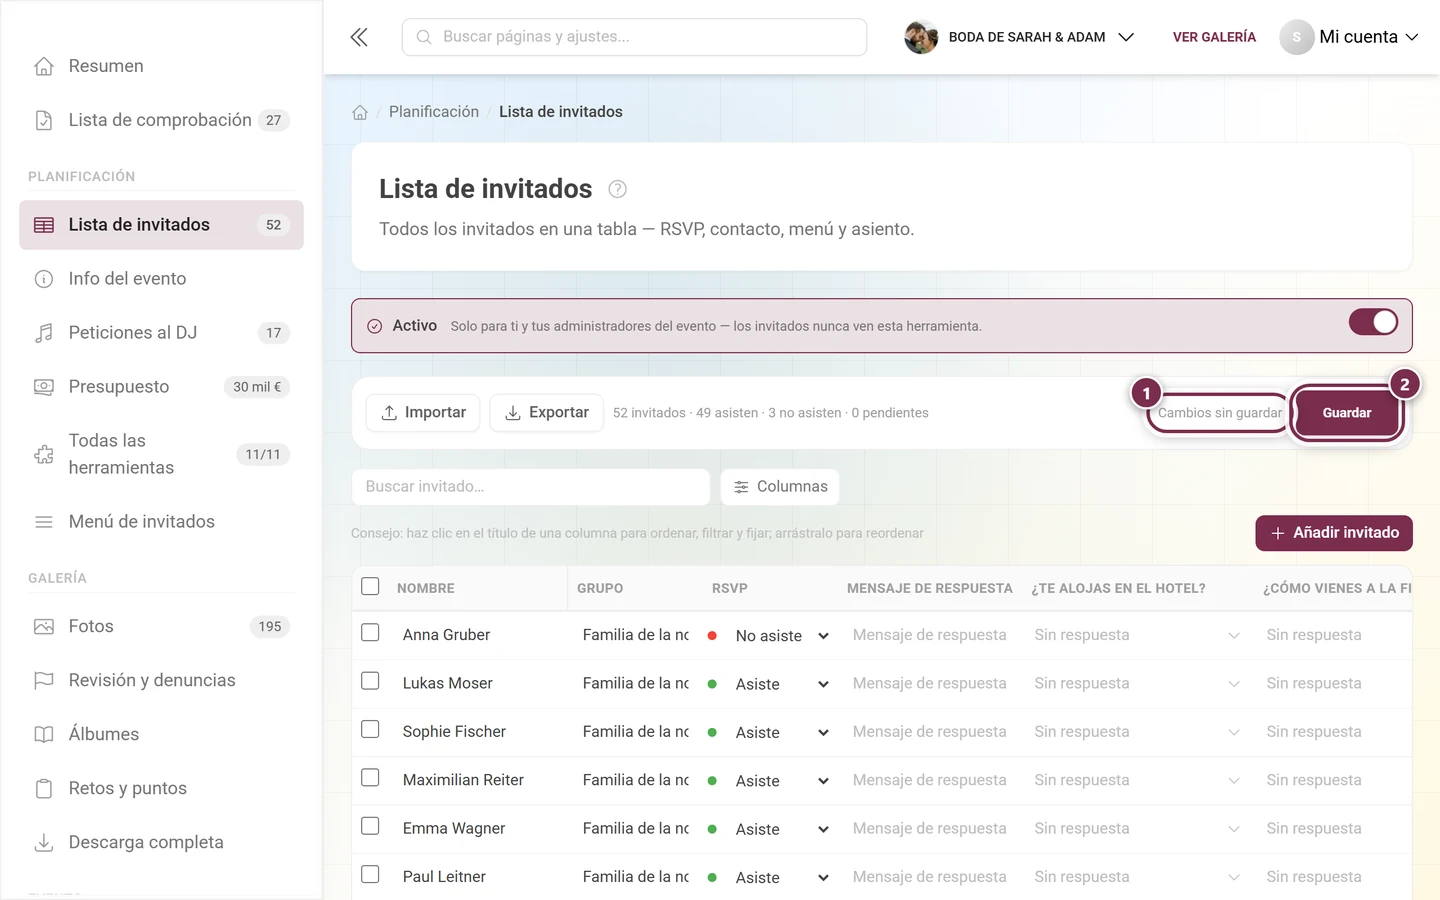
Task: Navigate to Presupuesto
Action: point(161,387)
